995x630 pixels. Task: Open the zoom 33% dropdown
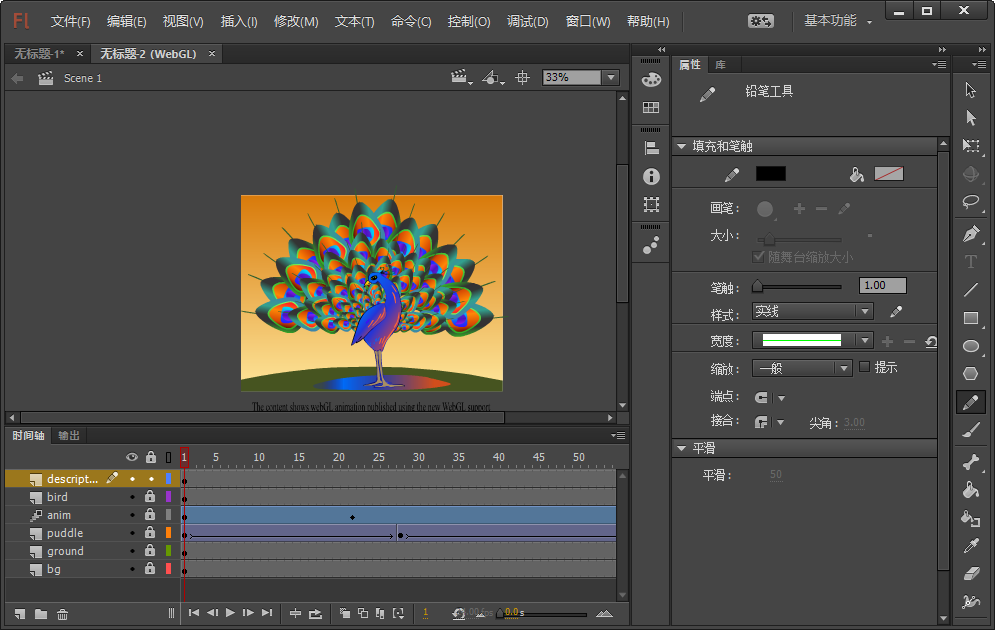[x=611, y=77]
